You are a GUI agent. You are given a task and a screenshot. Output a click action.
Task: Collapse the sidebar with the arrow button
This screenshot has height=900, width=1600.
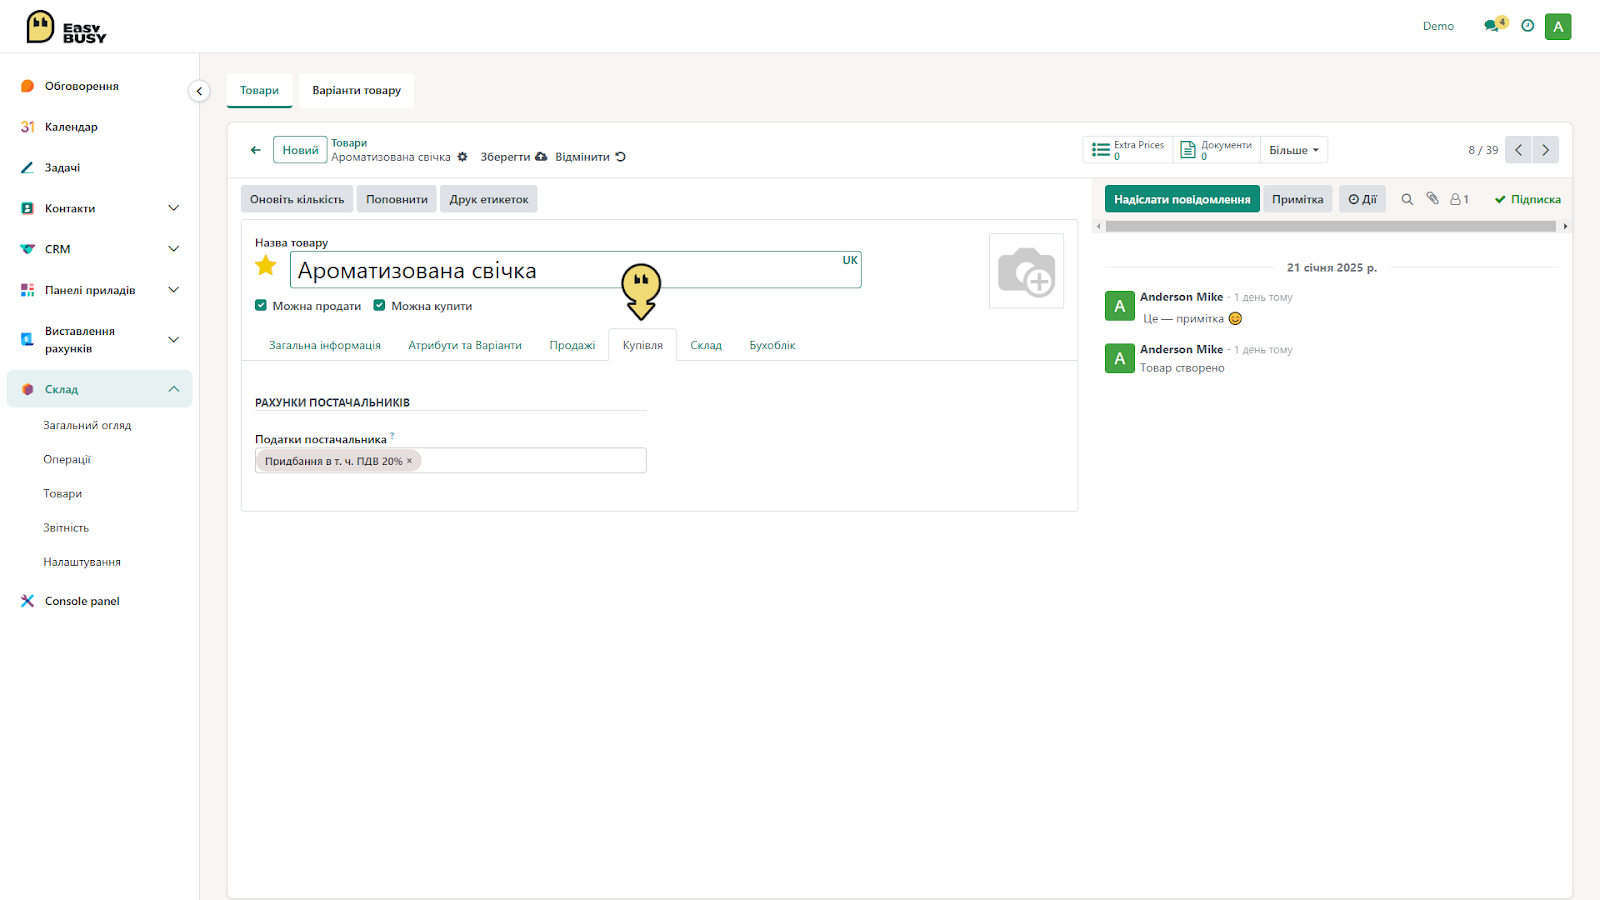pyautogui.click(x=199, y=91)
